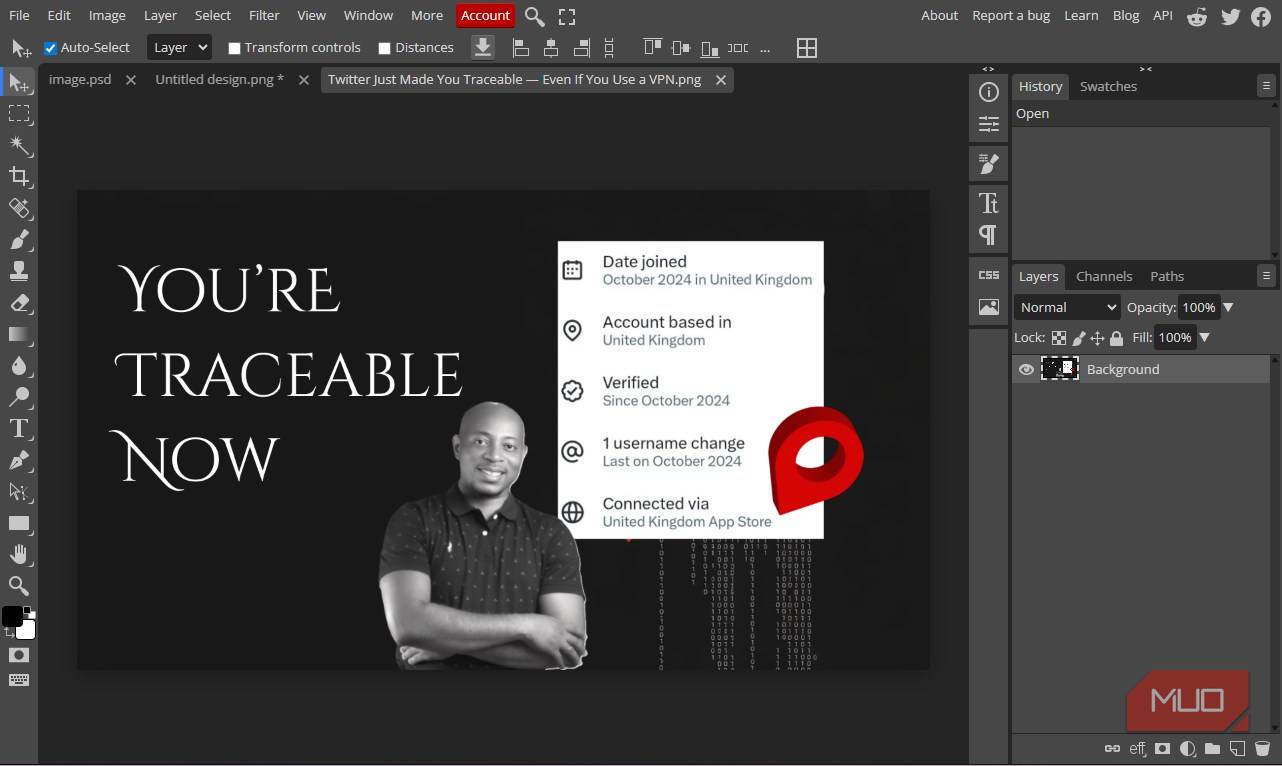Select the Crop tool

point(19,177)
